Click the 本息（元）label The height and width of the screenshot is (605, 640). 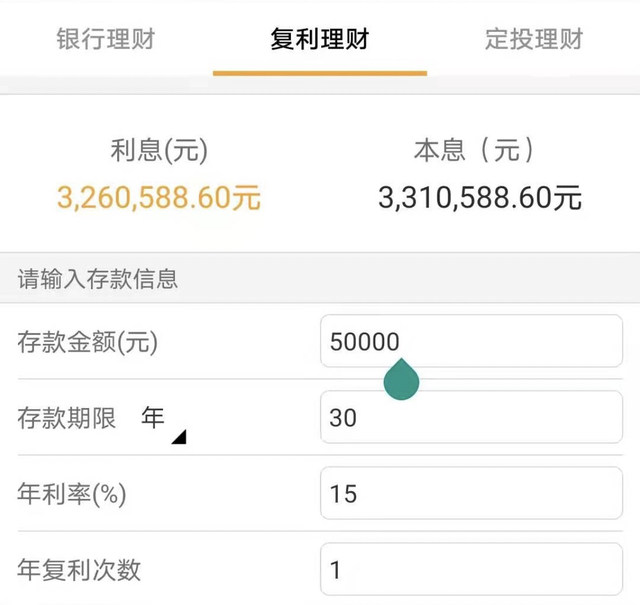(474, 150)
